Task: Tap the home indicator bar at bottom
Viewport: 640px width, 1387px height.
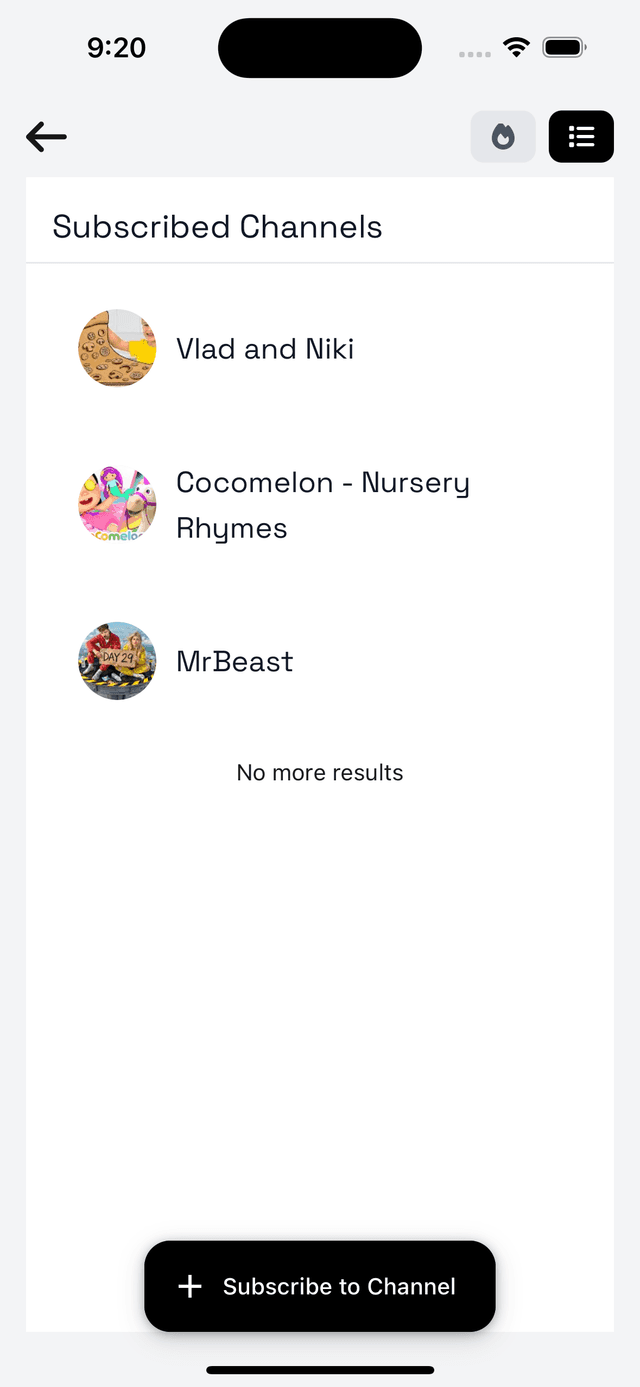Action: [320, 1370]
